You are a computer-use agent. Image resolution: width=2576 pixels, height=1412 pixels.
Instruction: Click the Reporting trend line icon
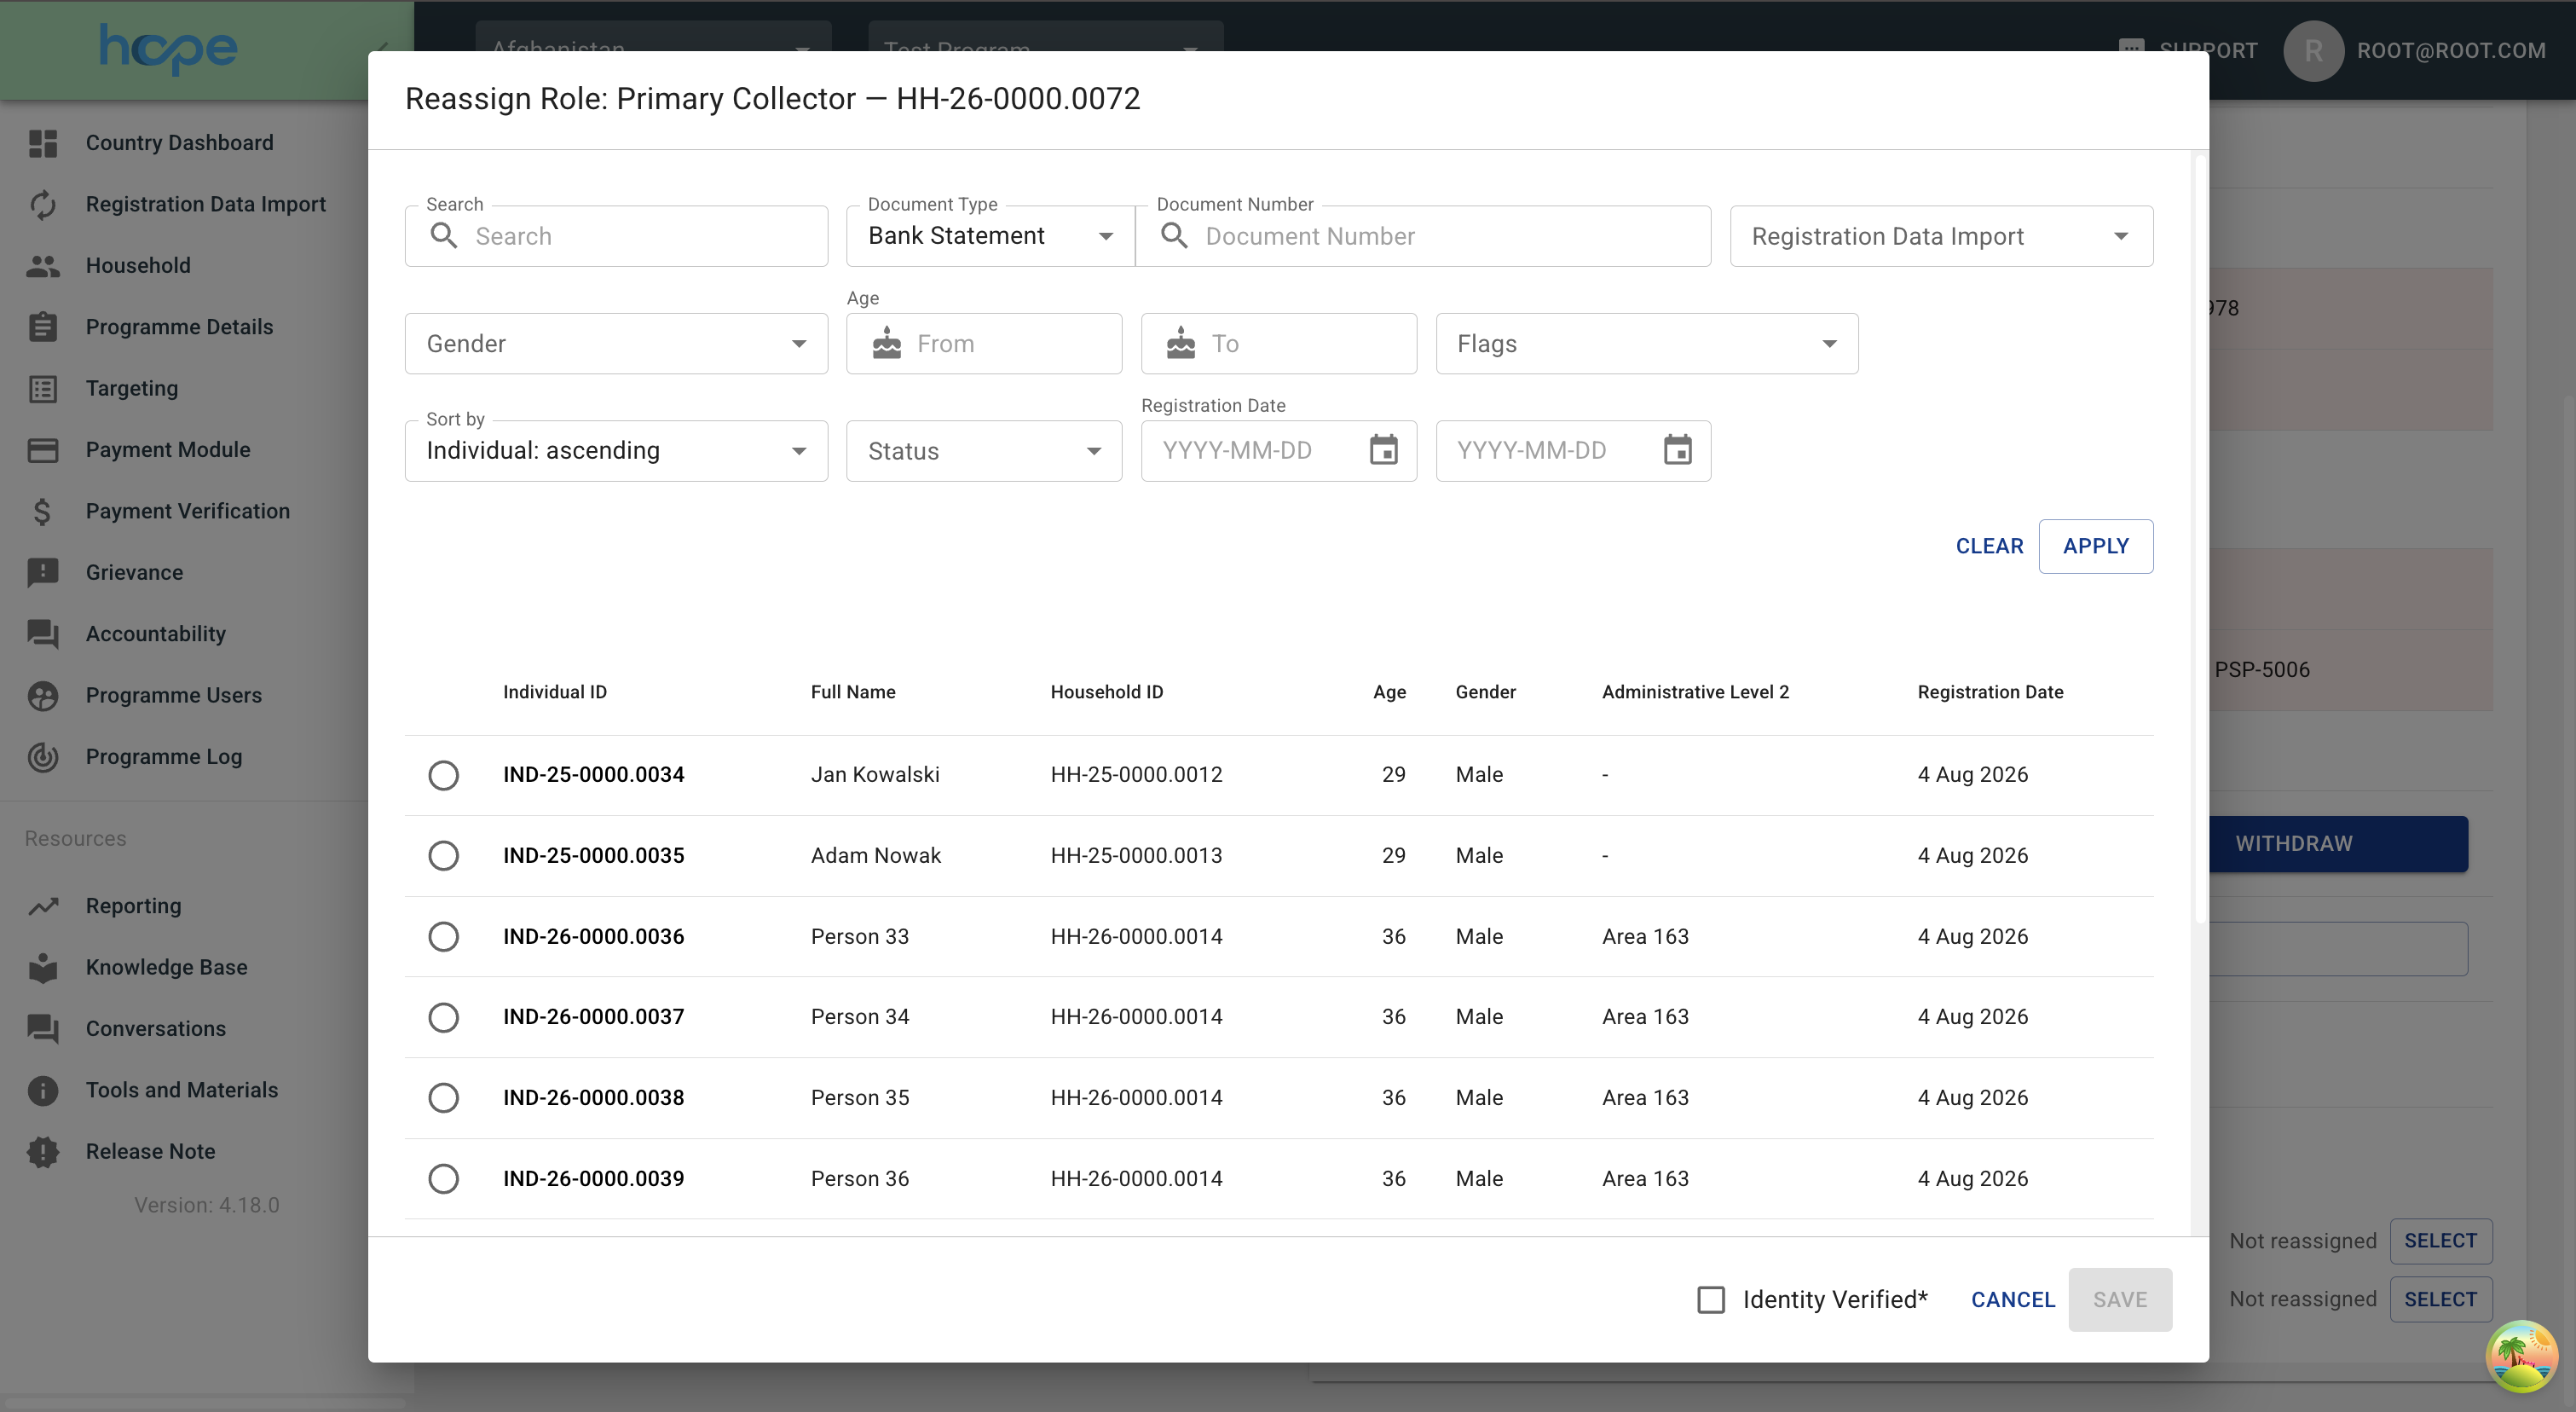pos(43,906)
